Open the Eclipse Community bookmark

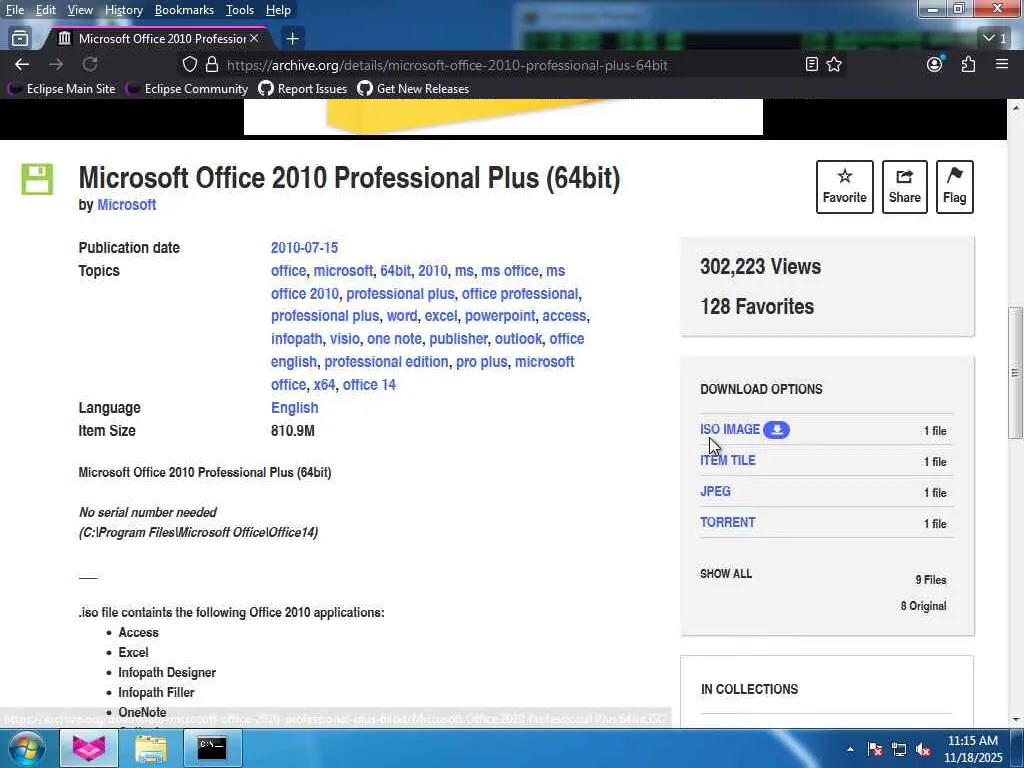187,89
